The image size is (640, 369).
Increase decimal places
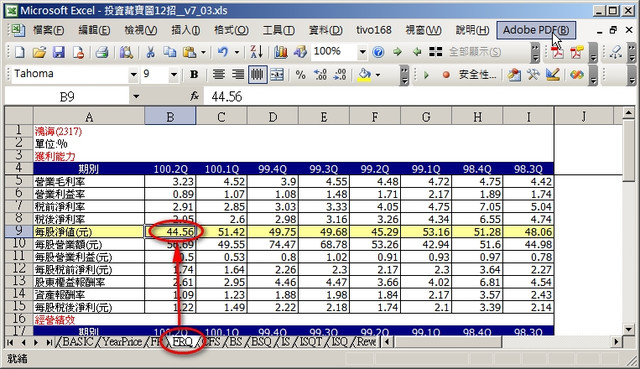coord(320,75)
